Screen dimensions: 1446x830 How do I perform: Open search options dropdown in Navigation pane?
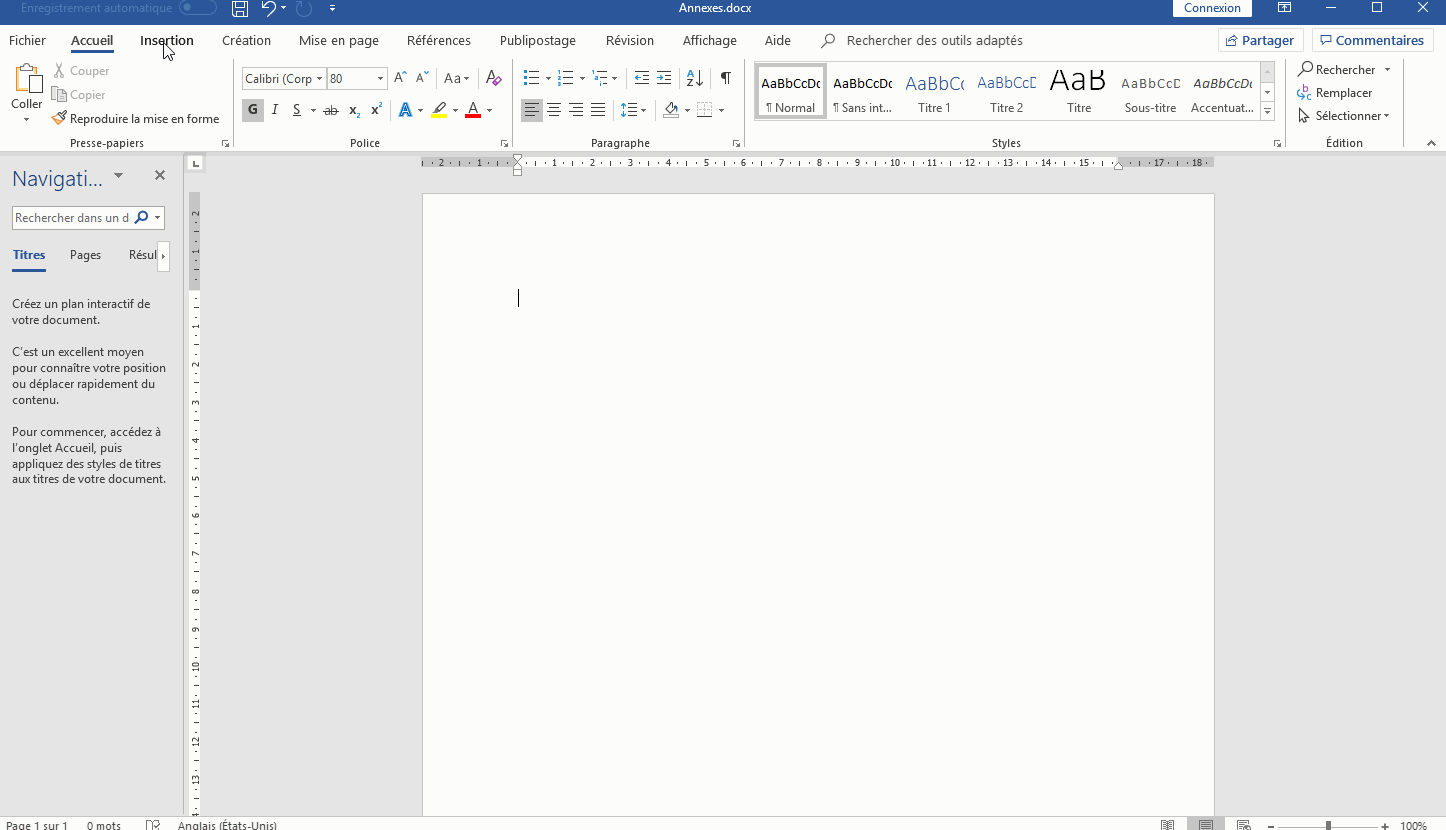158,218
